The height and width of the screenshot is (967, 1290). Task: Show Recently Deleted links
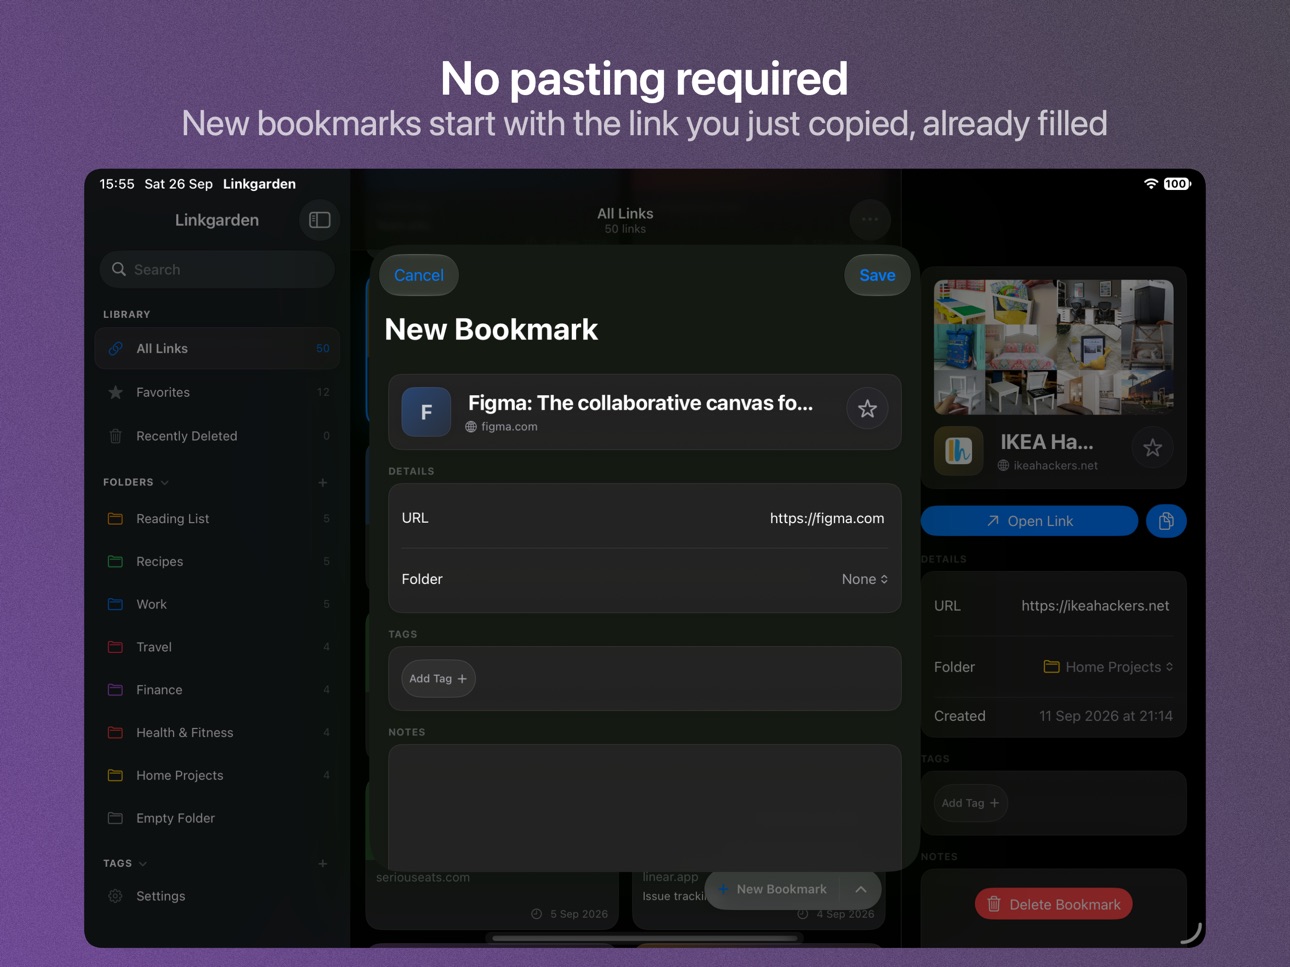tap(217, 436)
